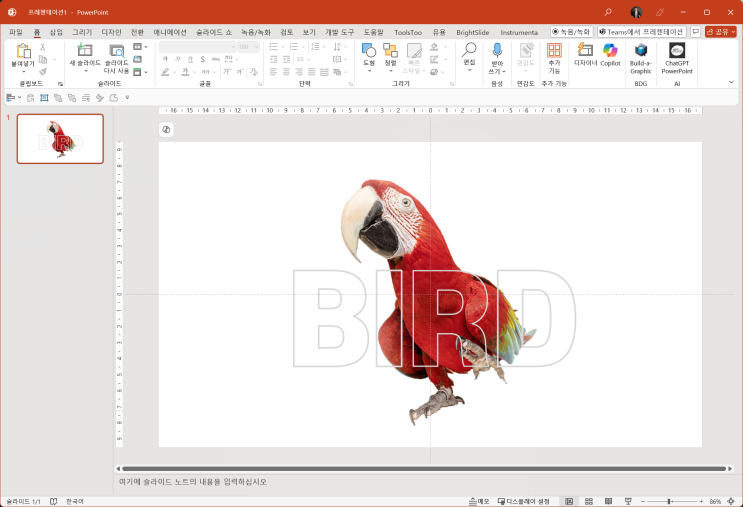This screenshot has width=743, height=507.
Task: Click the Reset slide icon in 슬라이드 group
Action: [x=137, y=59]
